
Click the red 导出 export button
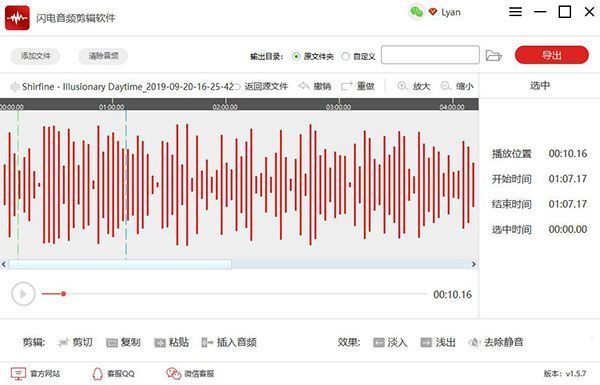click(x=551, y=55)
